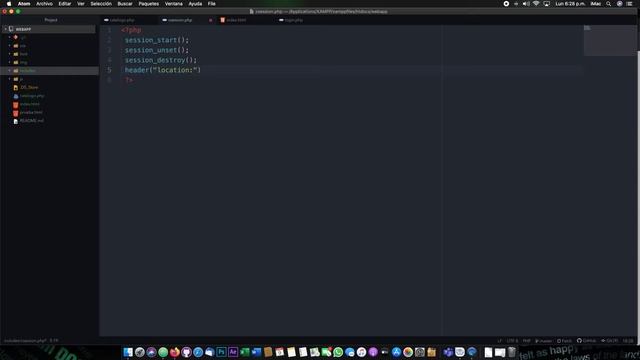Click the Git changes counter in status bar
This screenshot has width=640, height=360.
[x=609, y=340]
